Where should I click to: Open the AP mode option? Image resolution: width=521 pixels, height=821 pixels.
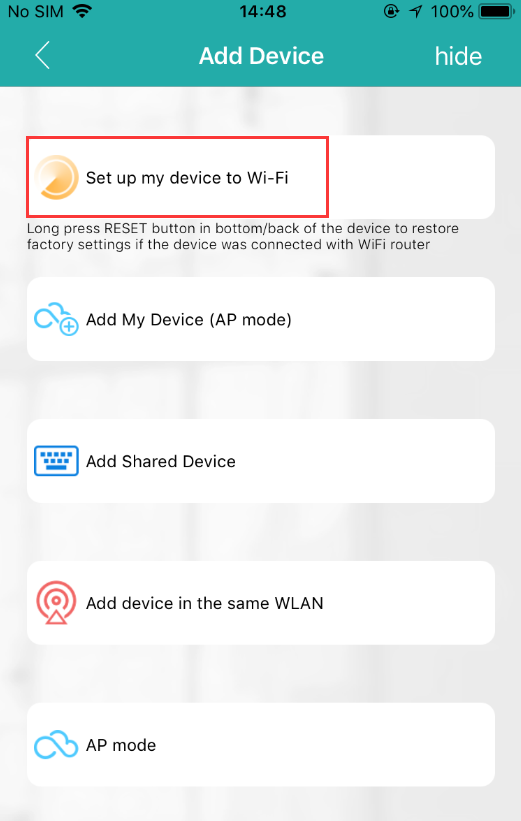pyautogui.click(x=261, y=744)
